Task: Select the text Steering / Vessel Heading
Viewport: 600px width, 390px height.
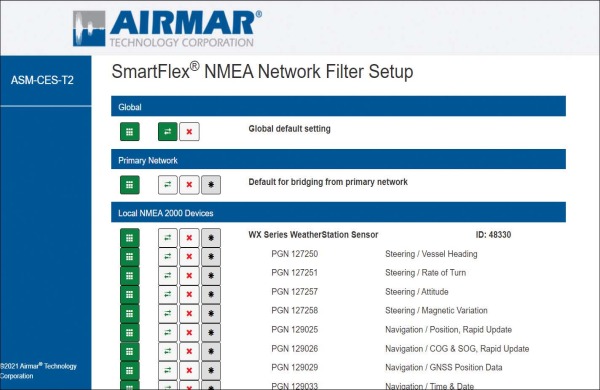Action: [431, 254]
